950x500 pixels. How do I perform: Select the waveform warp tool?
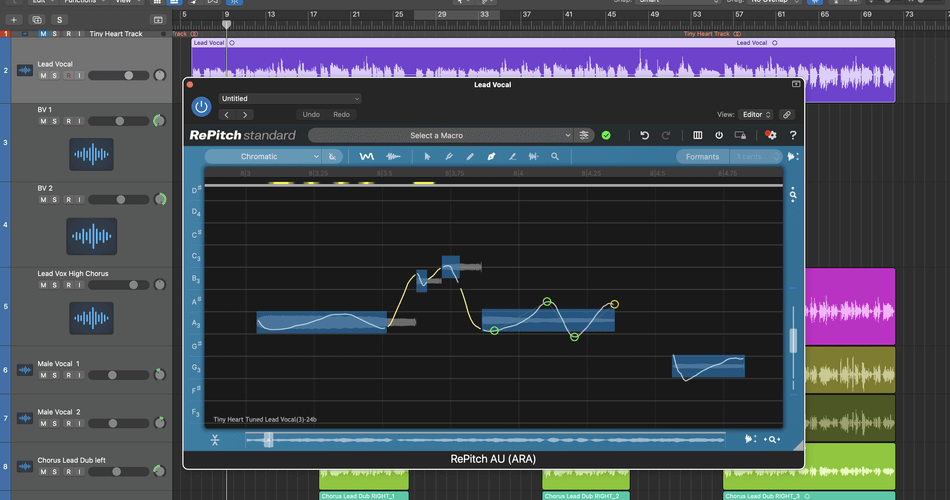[533, 156]
